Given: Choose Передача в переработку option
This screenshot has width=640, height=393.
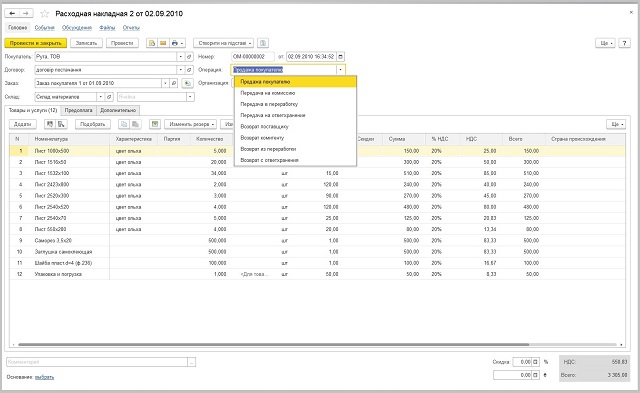Looking at the screenshot, I should coord(296,104).
